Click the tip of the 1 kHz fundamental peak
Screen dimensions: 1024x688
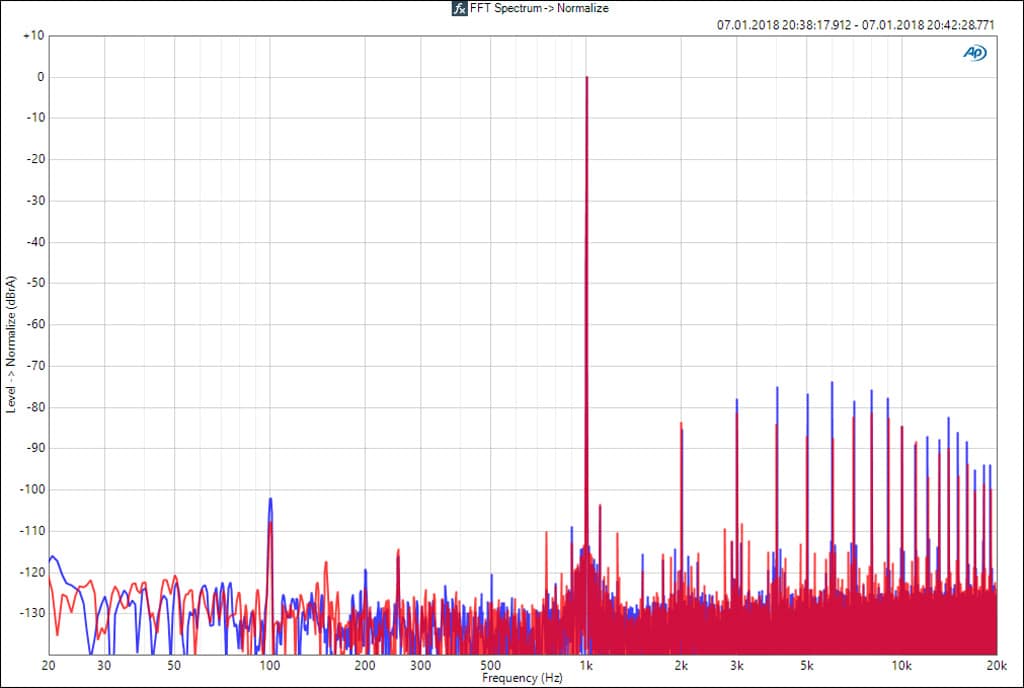pos(587,78)
